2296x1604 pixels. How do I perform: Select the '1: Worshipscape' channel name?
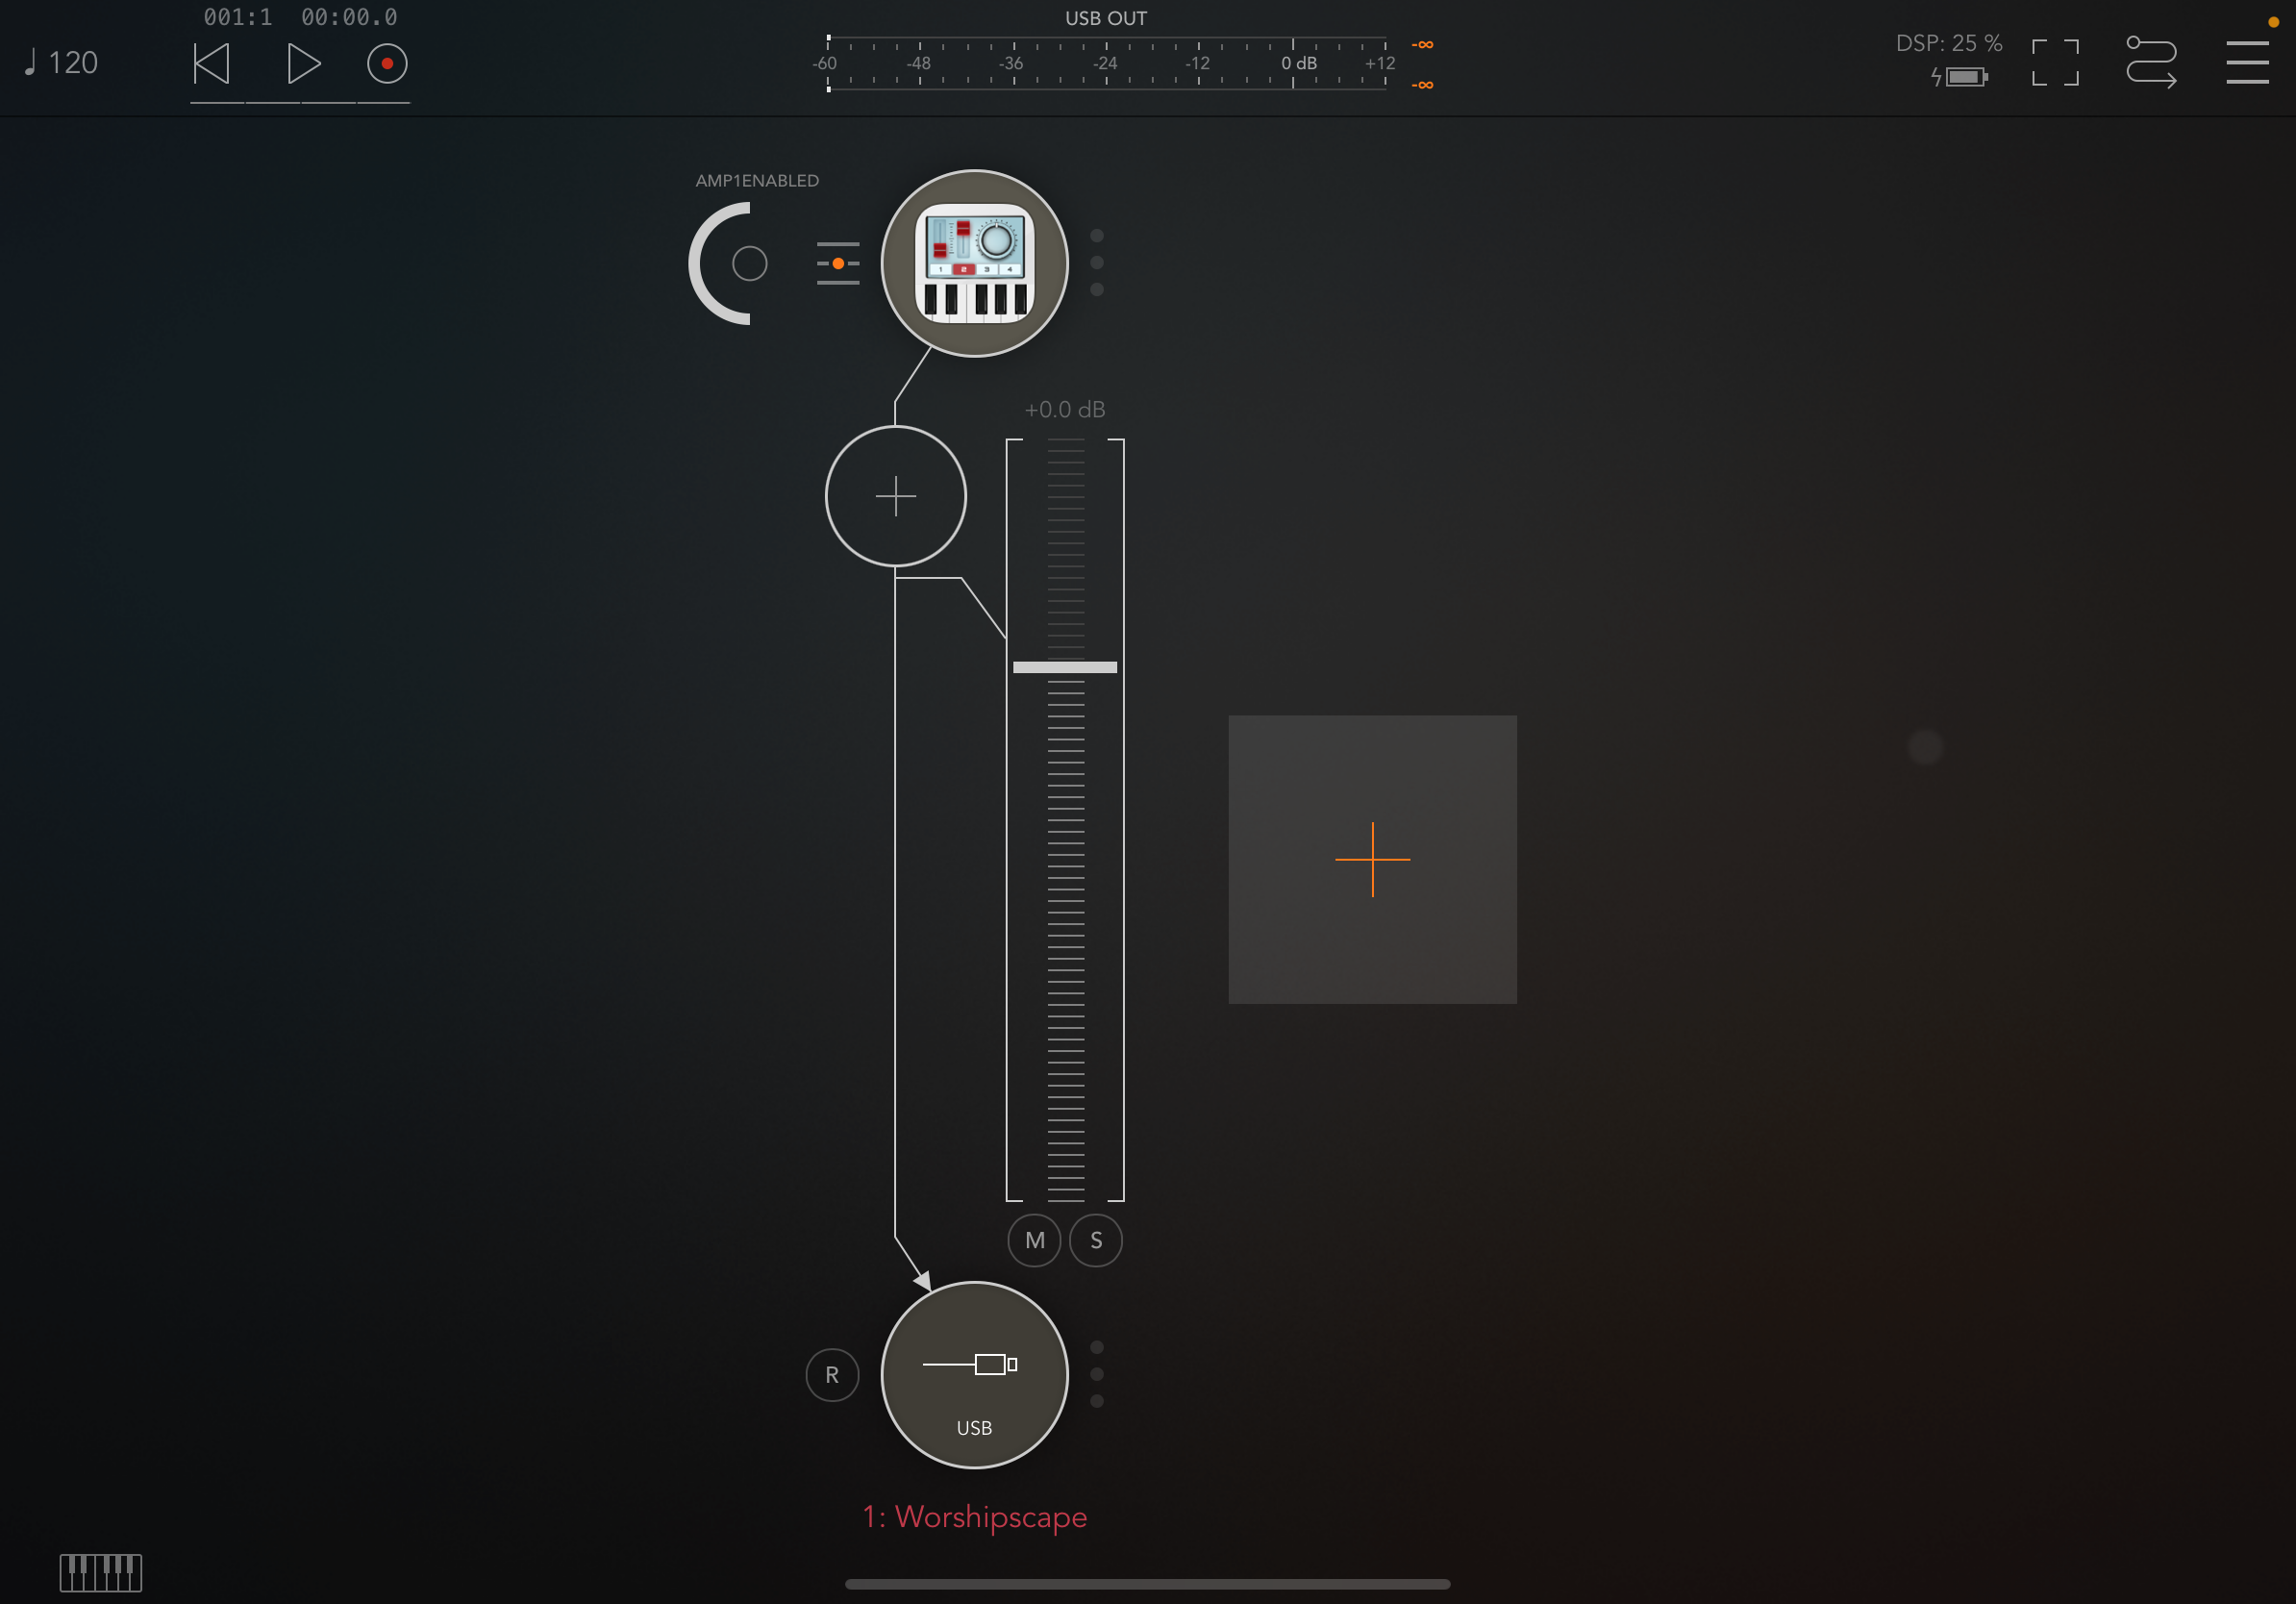point(975,1518)
